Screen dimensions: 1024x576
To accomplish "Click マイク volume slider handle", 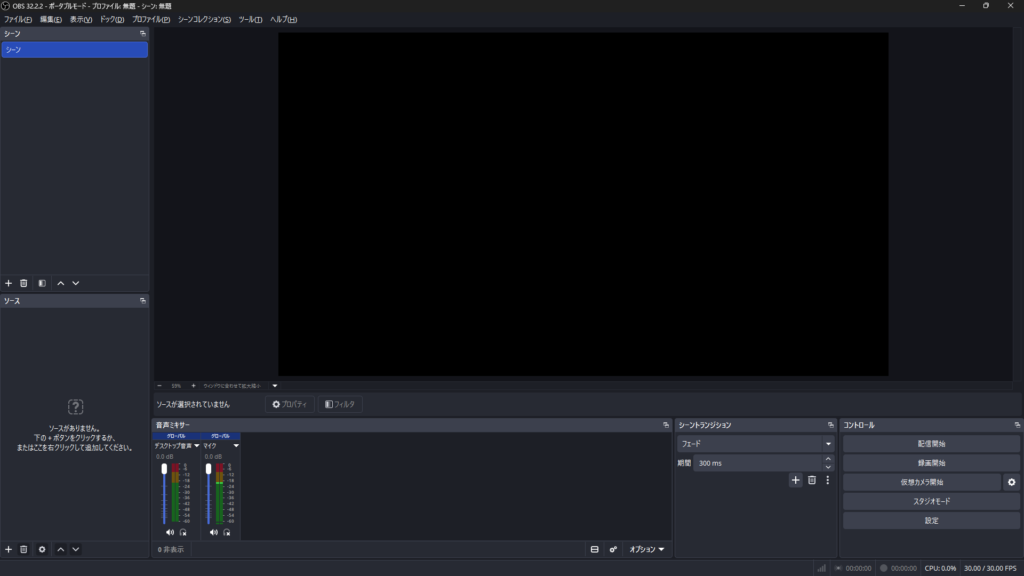I will coord(208,469).
